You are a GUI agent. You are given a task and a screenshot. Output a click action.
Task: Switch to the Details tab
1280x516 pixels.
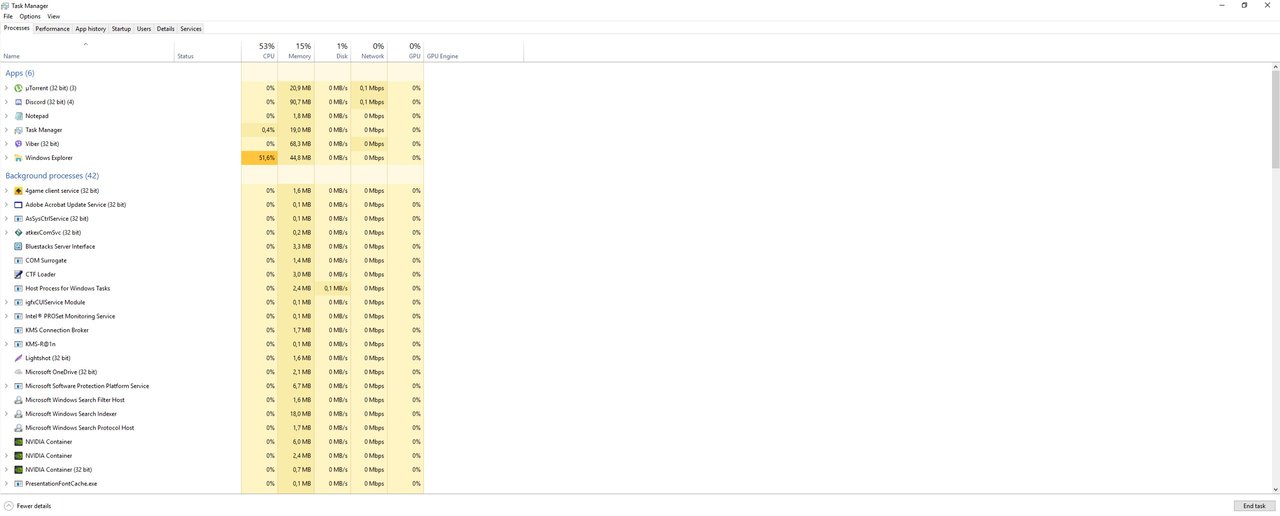[x=166, y=29]
